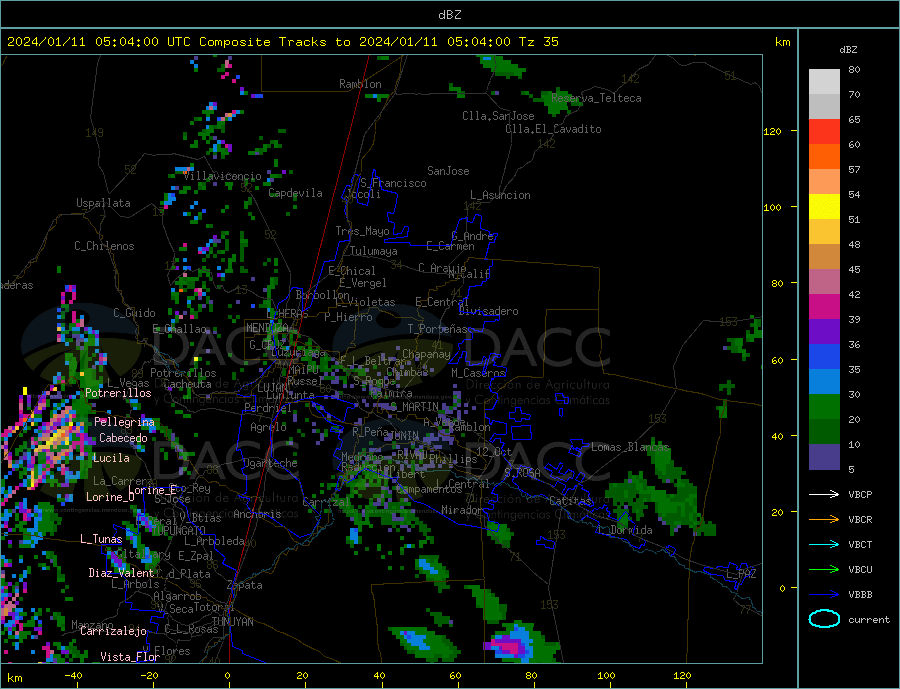The width and height of the screenshot is (900, 689).
Task: Click the 'Capdevila' place label
Action: click(x=296, y=193)
